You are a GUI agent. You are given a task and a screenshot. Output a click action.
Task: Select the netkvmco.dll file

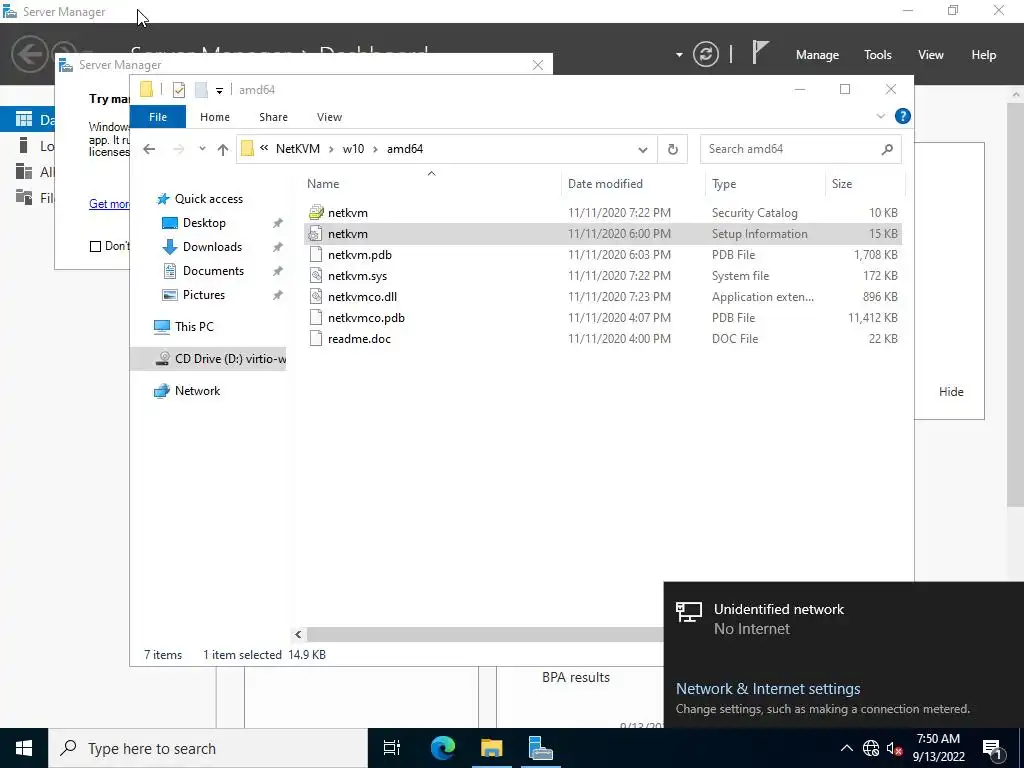pos(602,296)
